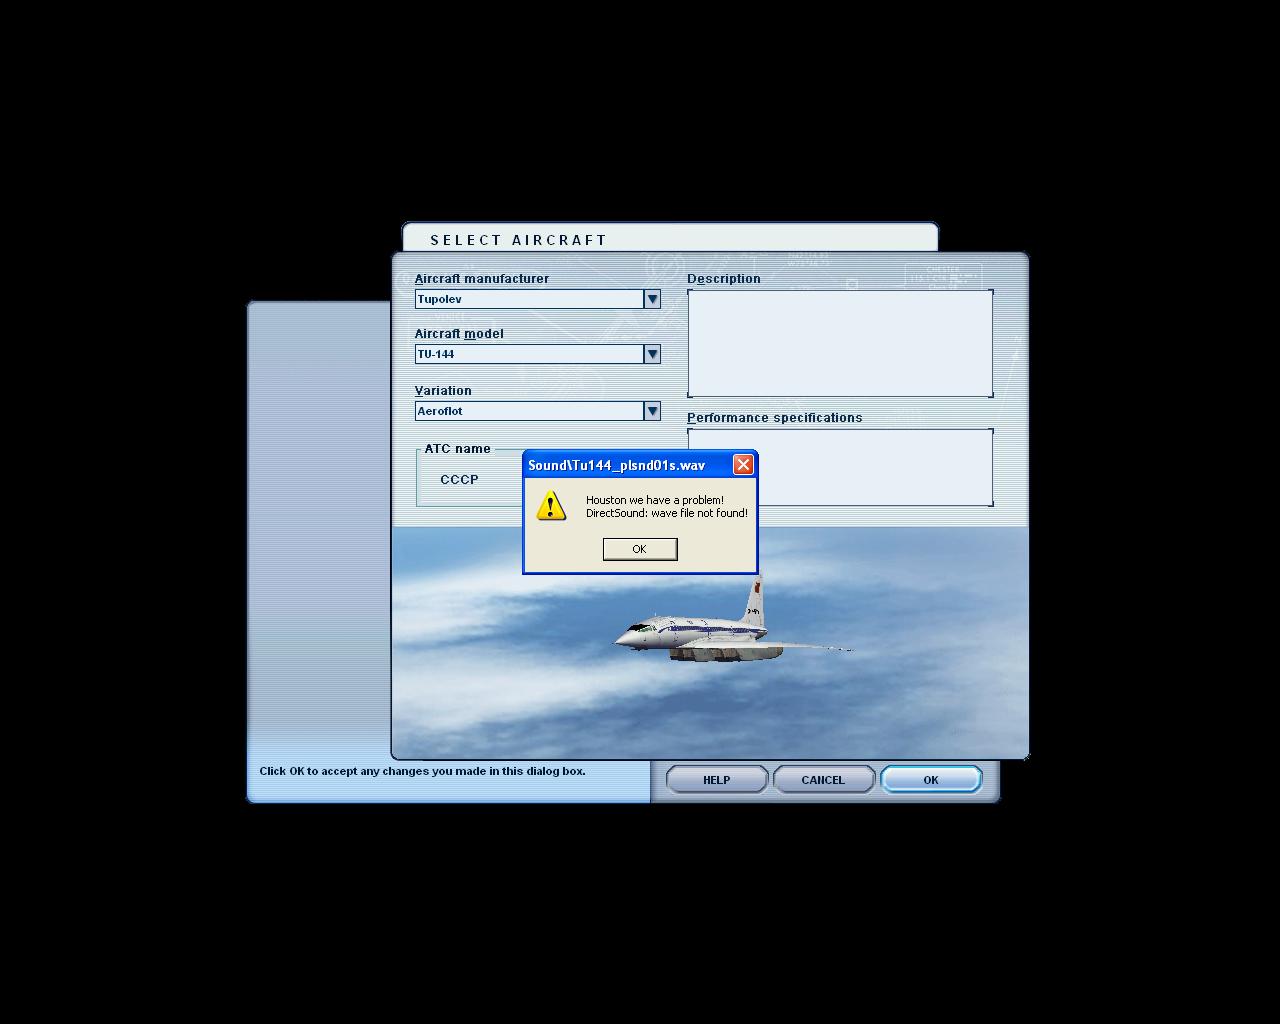This screenshot has width=1280, height=1024.
Task: Click the ATC name group label
Action: 458,449
